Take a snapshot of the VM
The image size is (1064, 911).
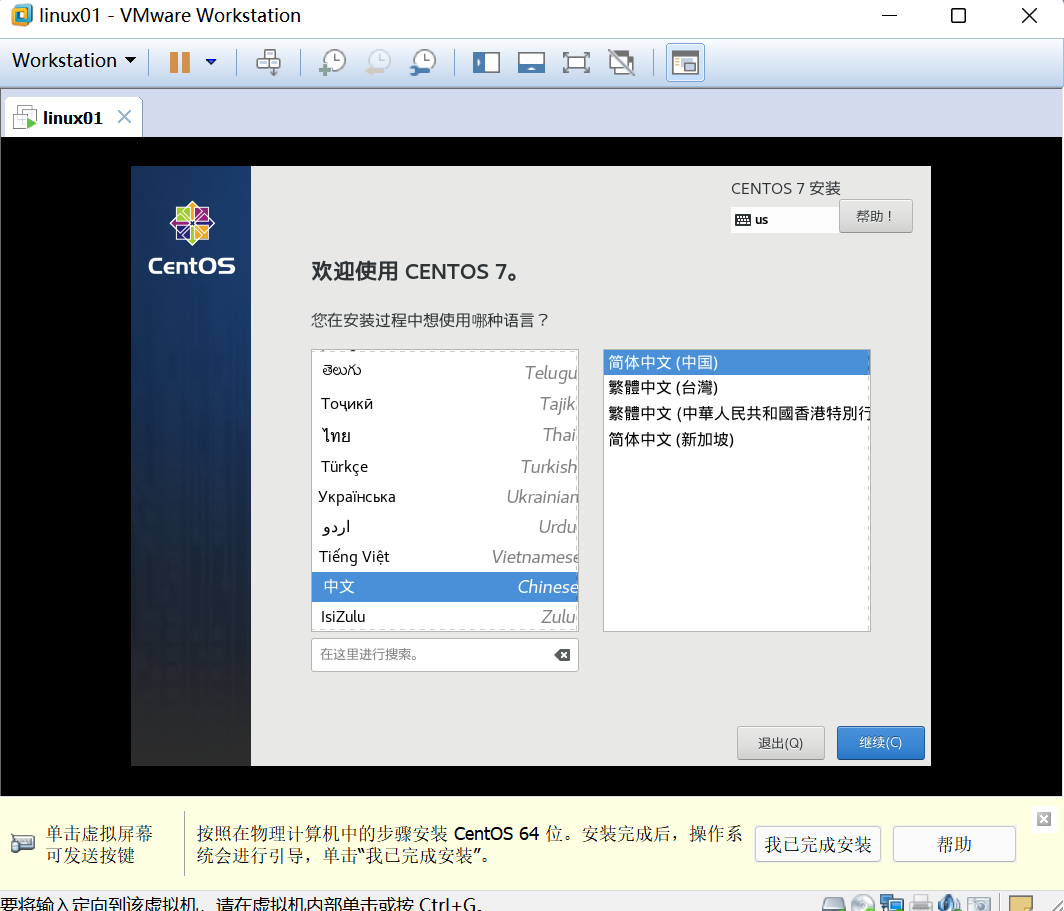pos(332,62)
